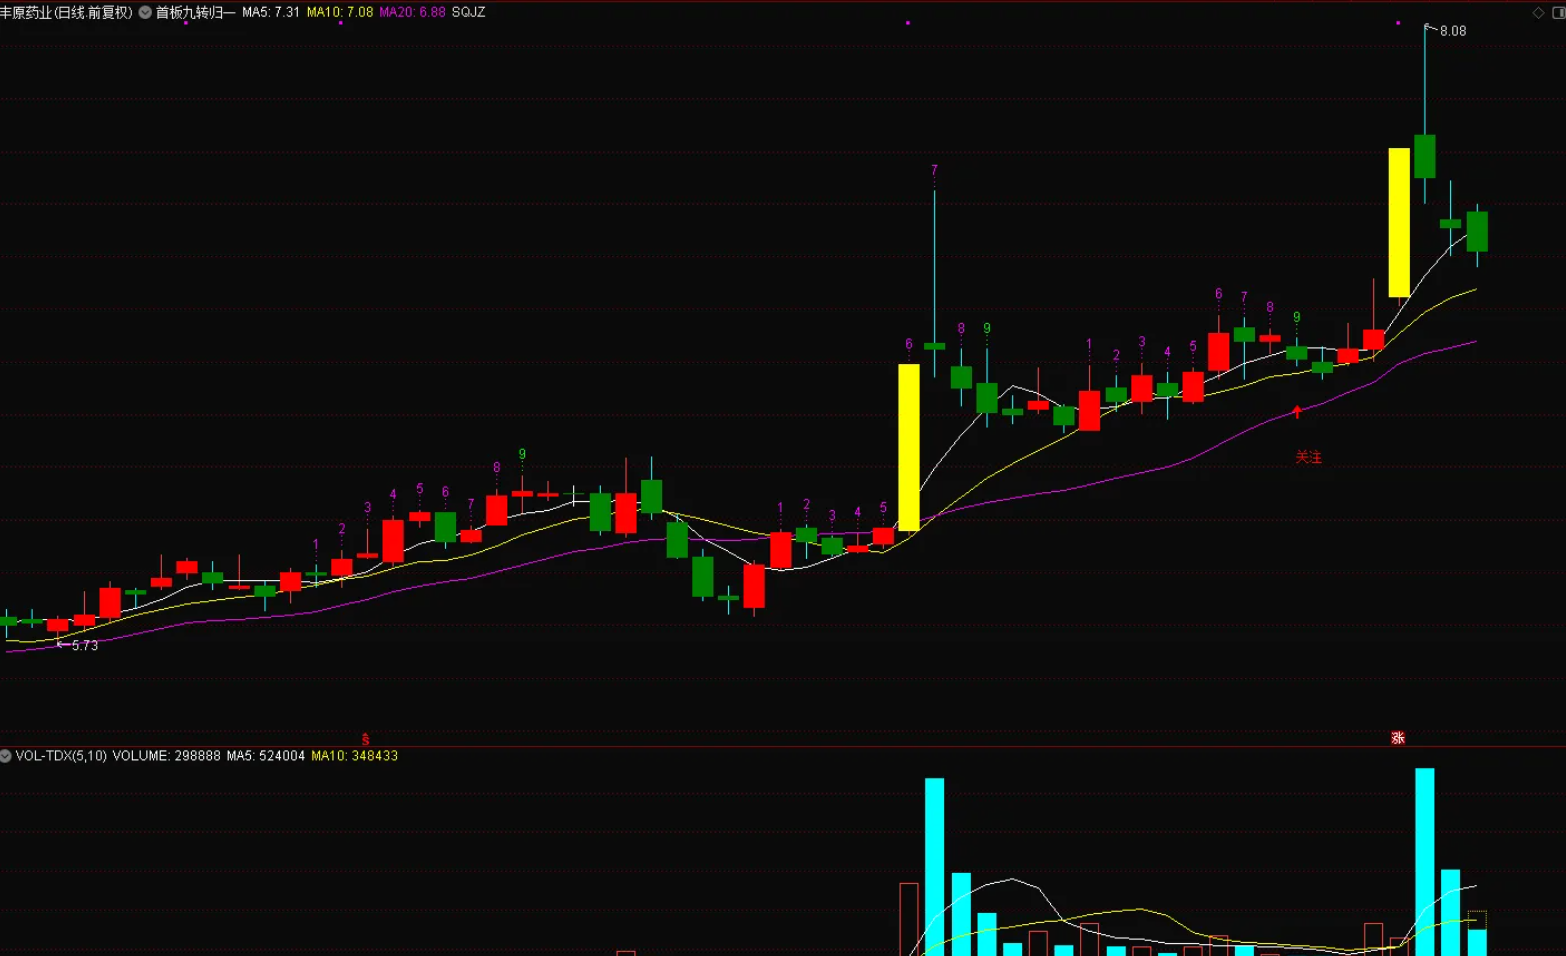Click the volume MA10 348433 label
The width and height of the screenshot is (1566, 956).
(x=354, y=756)
